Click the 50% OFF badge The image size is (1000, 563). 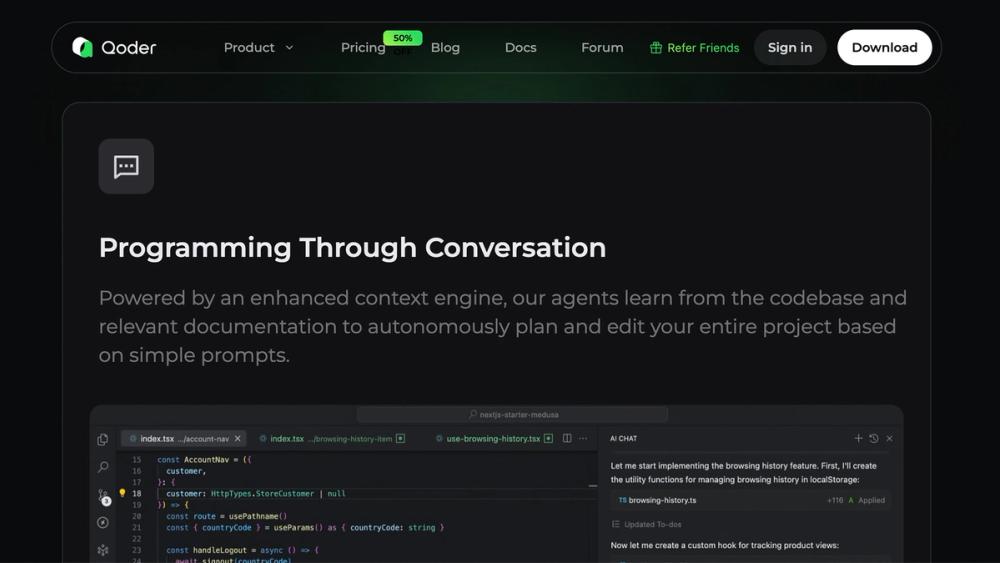click(x=402, y=39)
